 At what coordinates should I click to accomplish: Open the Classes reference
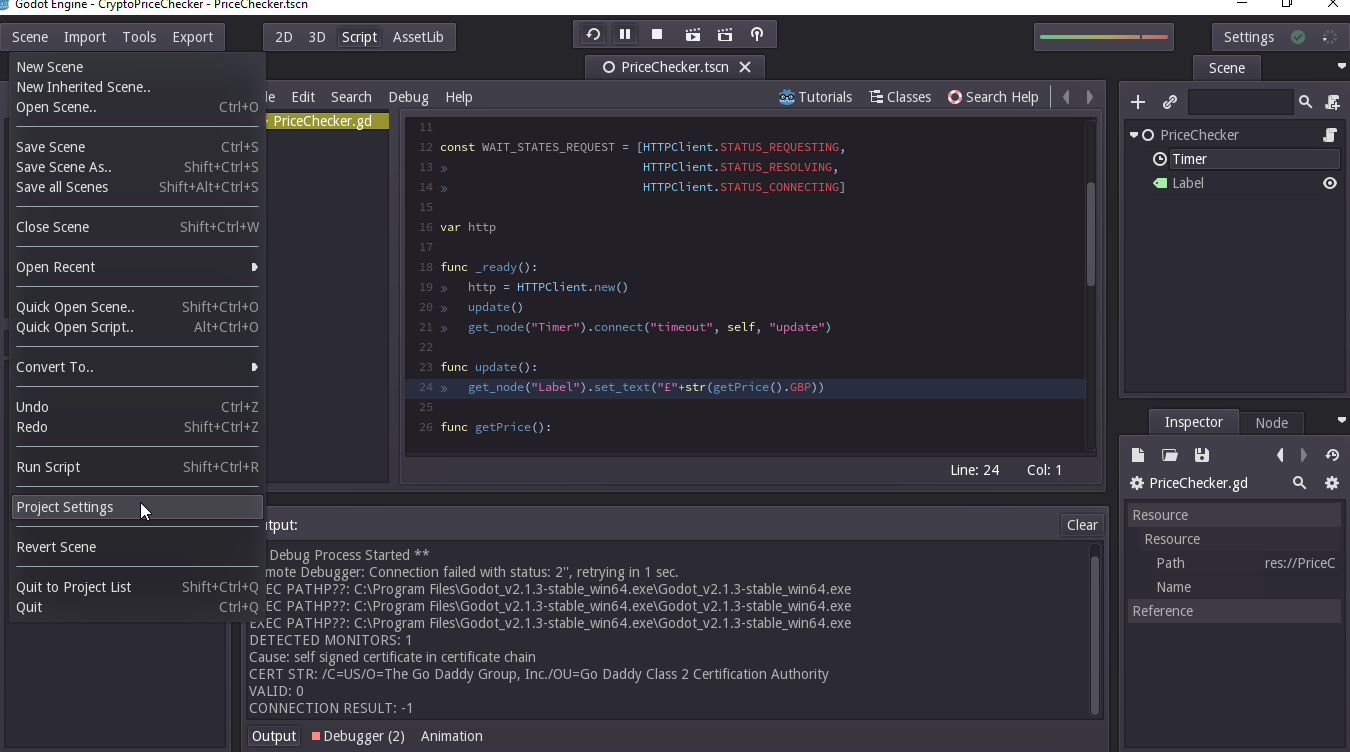pyautogui.click(x=900, y=97)
